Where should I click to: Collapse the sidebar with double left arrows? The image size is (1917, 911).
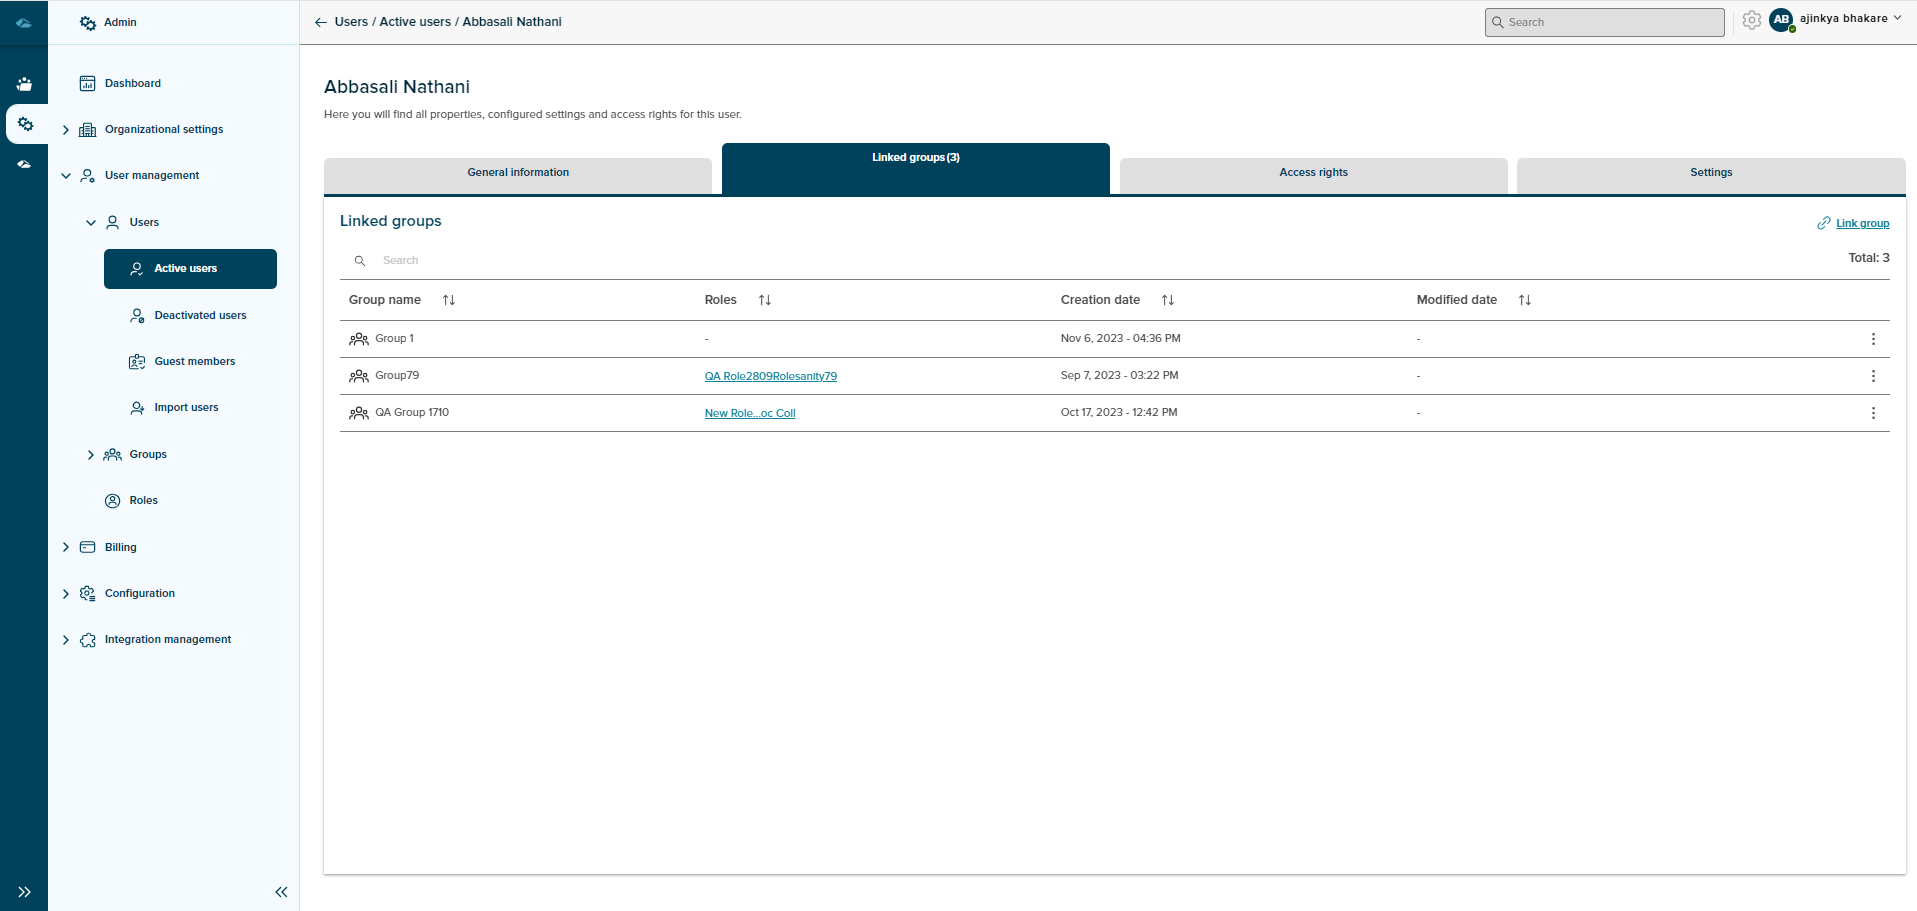pos(281,892)
